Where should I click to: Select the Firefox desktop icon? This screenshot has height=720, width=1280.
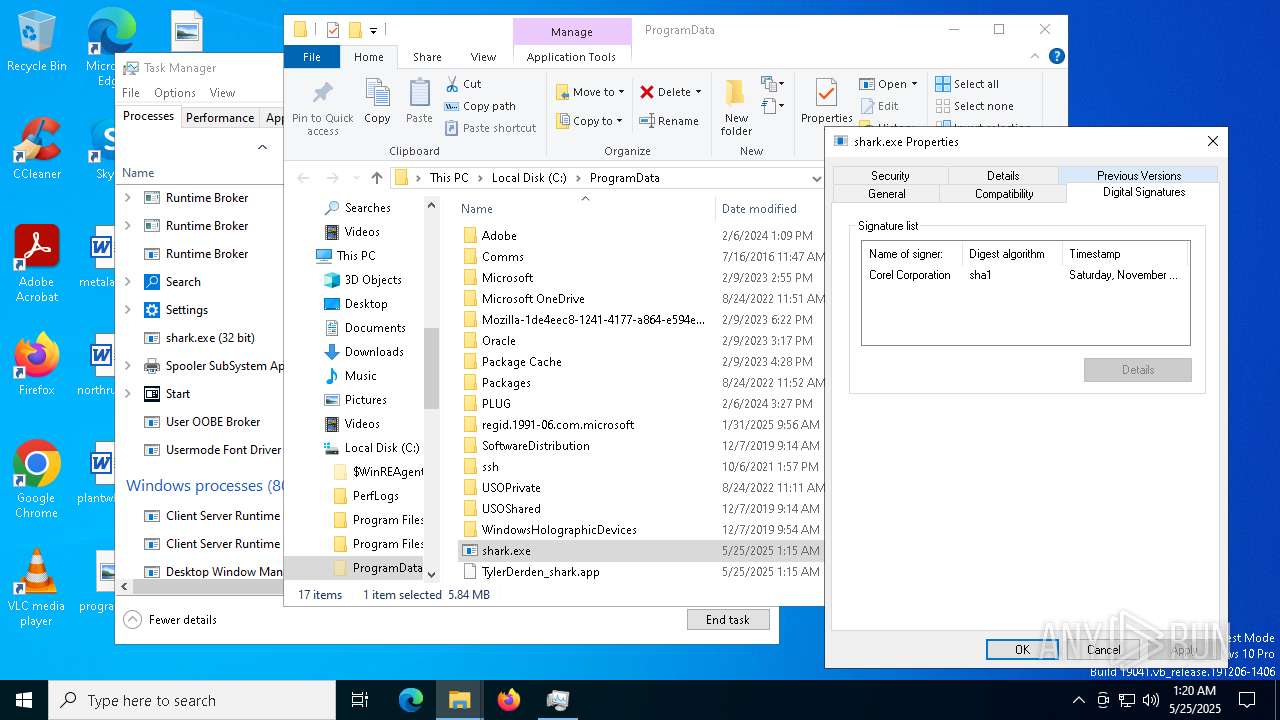[36, 365]
